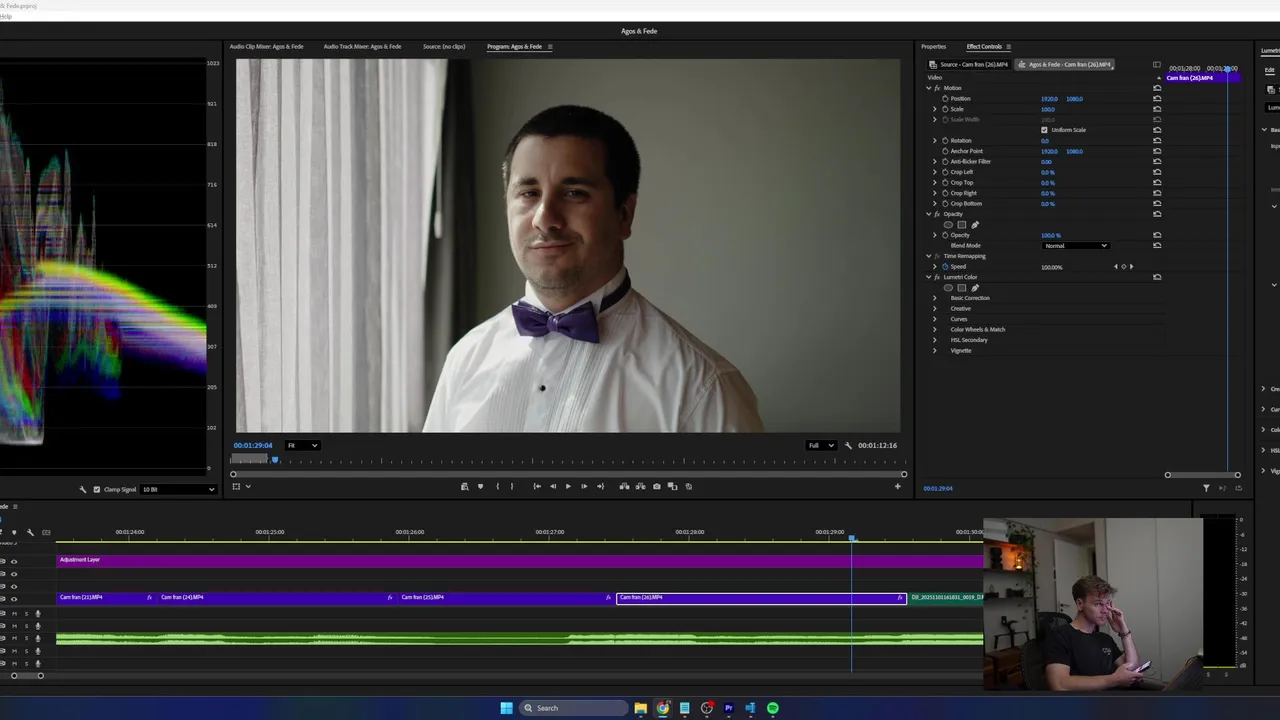Select the pen mask tool under Opacity
This screenshot has width=1280, height=720.
(975, 225)
